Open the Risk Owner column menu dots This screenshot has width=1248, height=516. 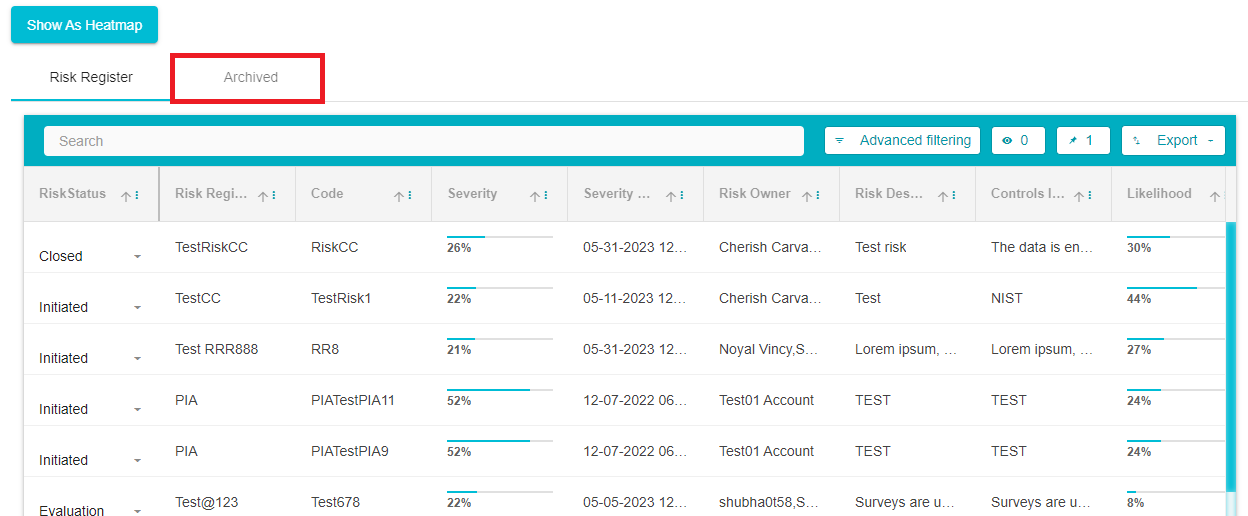(x=818, y=196)
